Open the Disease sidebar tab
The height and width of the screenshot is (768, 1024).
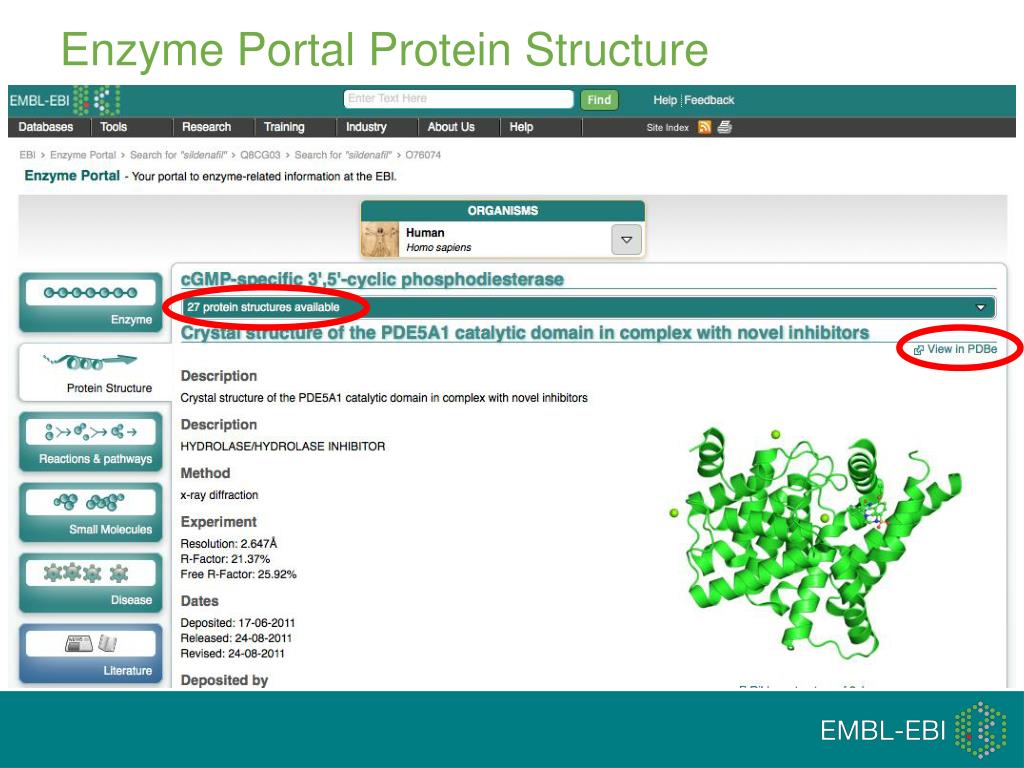[x=91, y=583]
